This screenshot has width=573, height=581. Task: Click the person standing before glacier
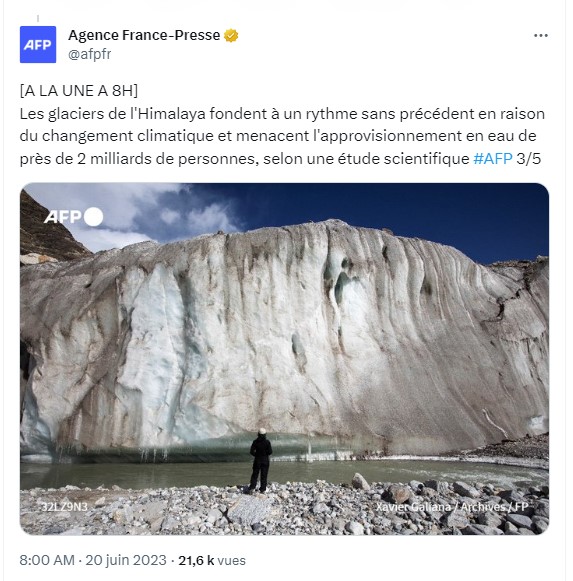(x=261, y=460)
